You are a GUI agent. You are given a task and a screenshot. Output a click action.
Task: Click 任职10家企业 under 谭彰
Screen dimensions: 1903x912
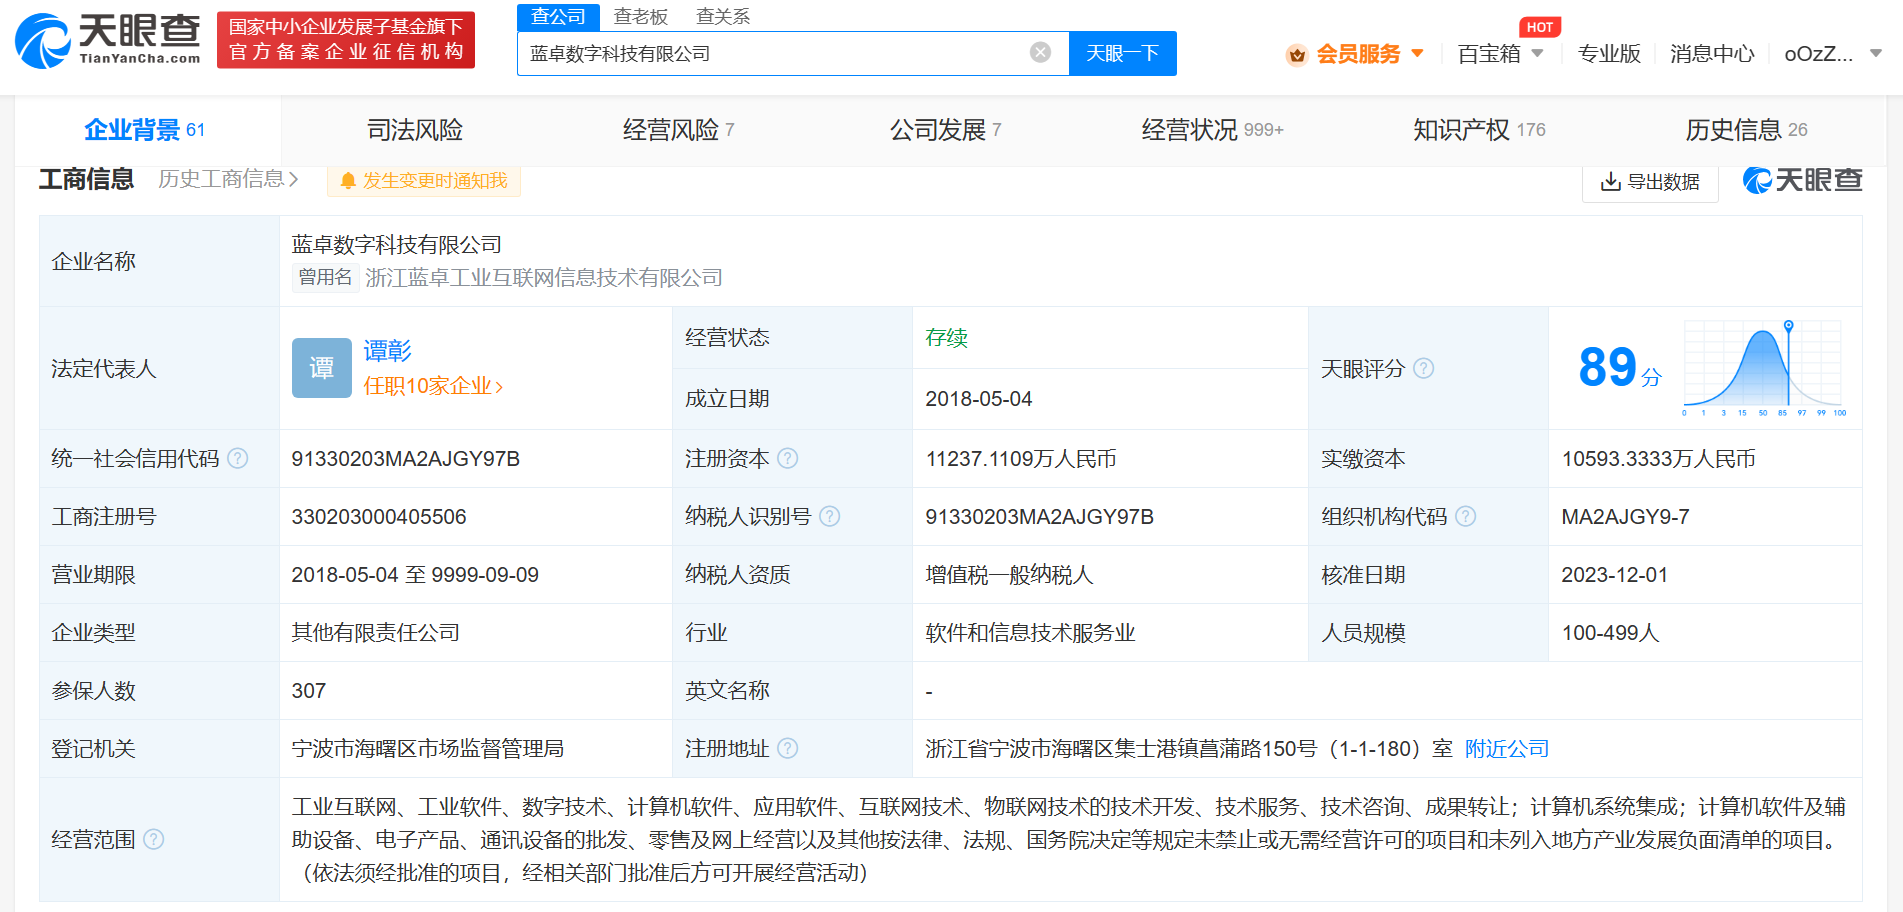click(432, 385)
